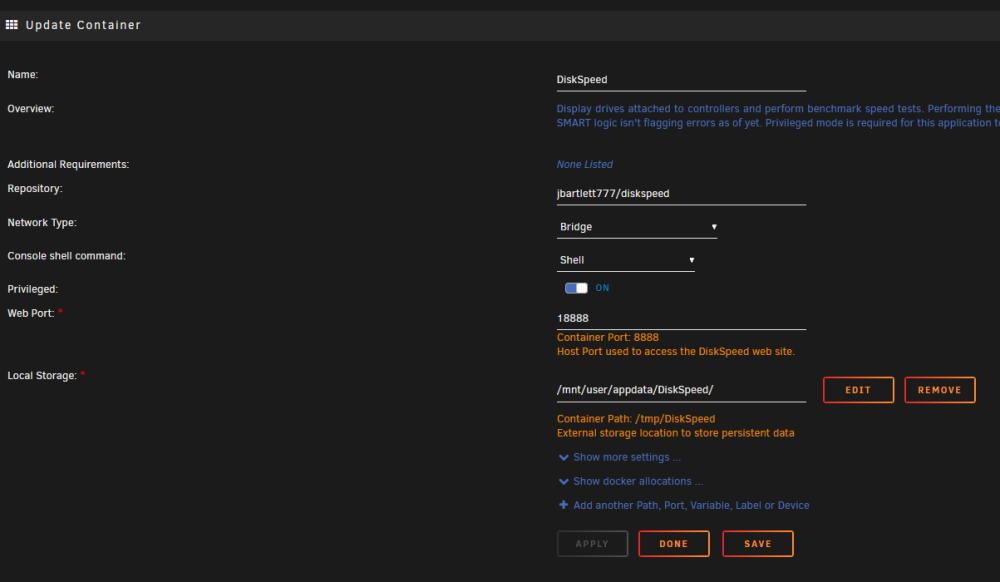Screen dimensions: 1000x582
Task: Click the Repository field jbartlett777/diskspeed
Action: click(681, 194)
